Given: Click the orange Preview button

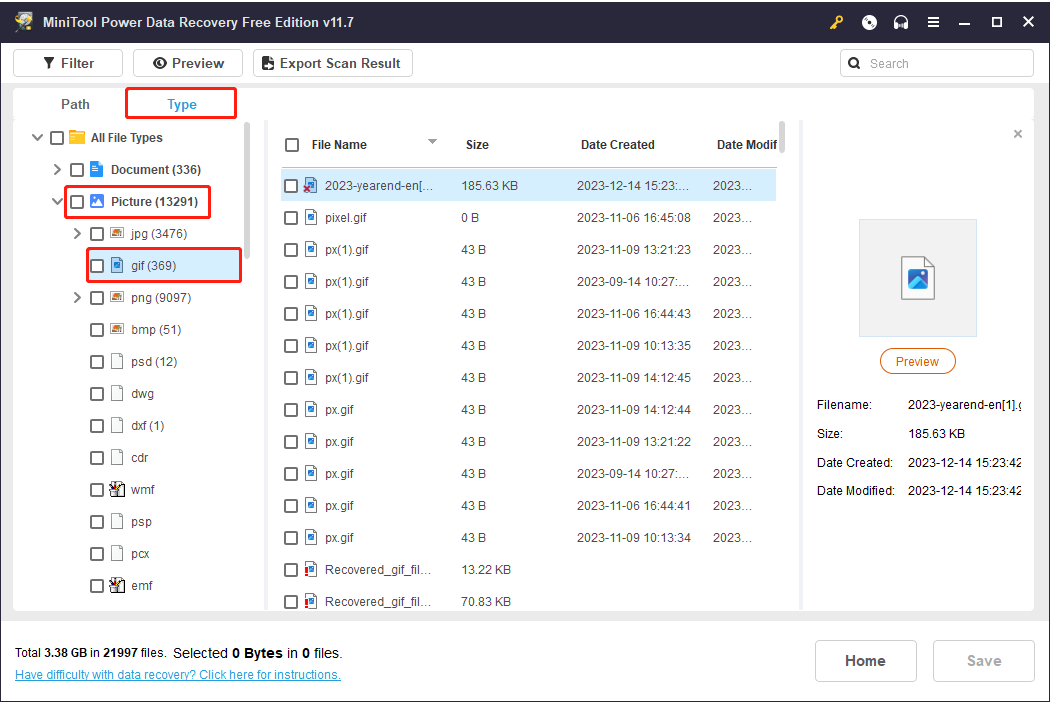Looking at the screenshot, I should pos(917,361).
